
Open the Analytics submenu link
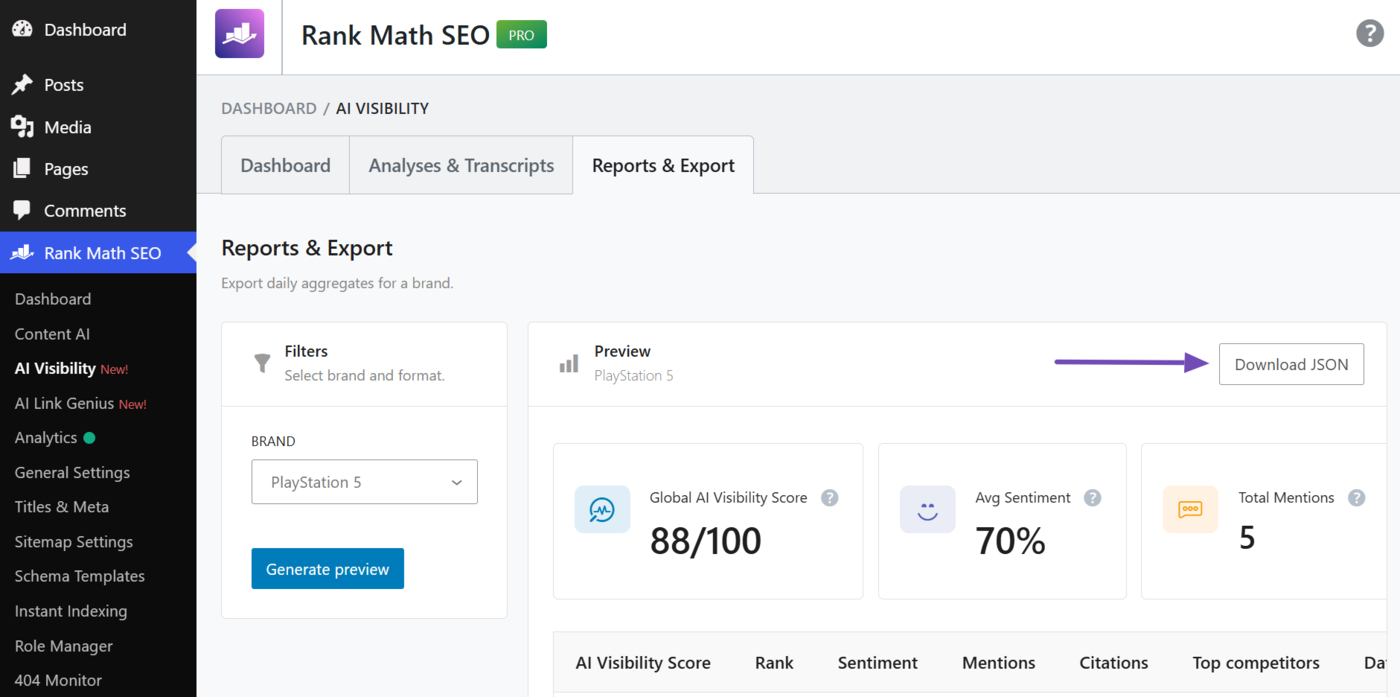point(46,438)
